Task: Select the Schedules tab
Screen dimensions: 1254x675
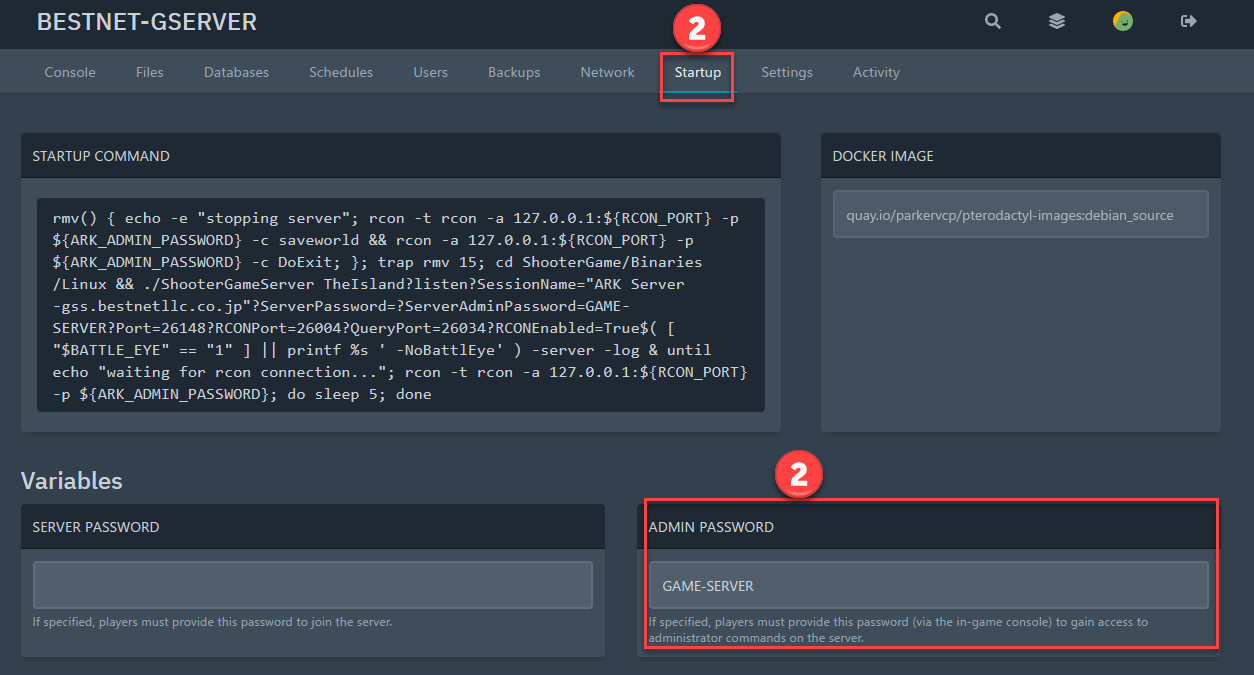Action: [341, 72]
